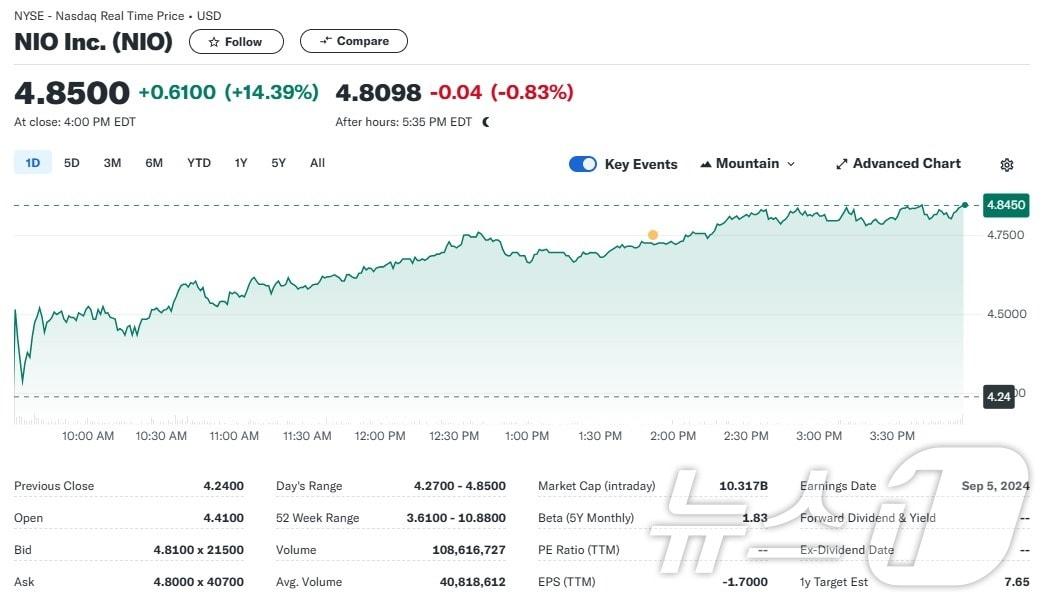Select the 1Y time range
This screenshot has width=1048, height=605.
pyautogui.click(x=241, y=163)
